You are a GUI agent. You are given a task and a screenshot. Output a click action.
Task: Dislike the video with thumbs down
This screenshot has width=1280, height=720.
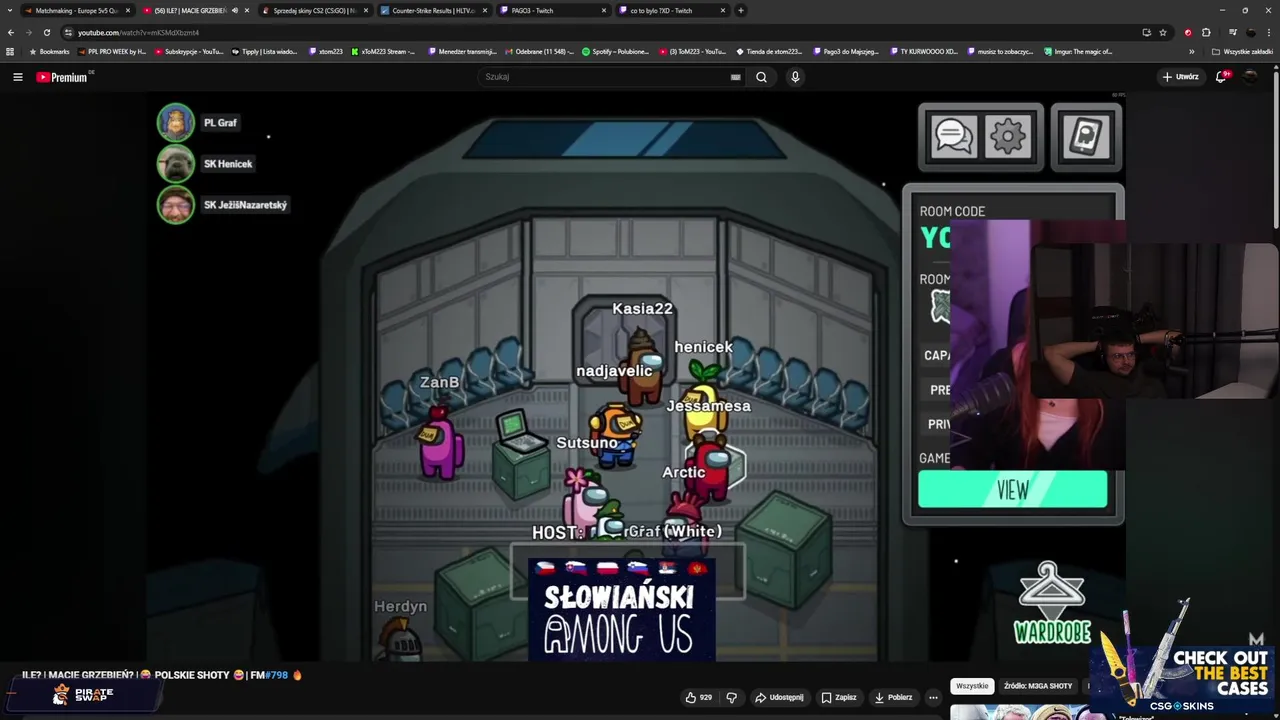[x=731, y=697]
